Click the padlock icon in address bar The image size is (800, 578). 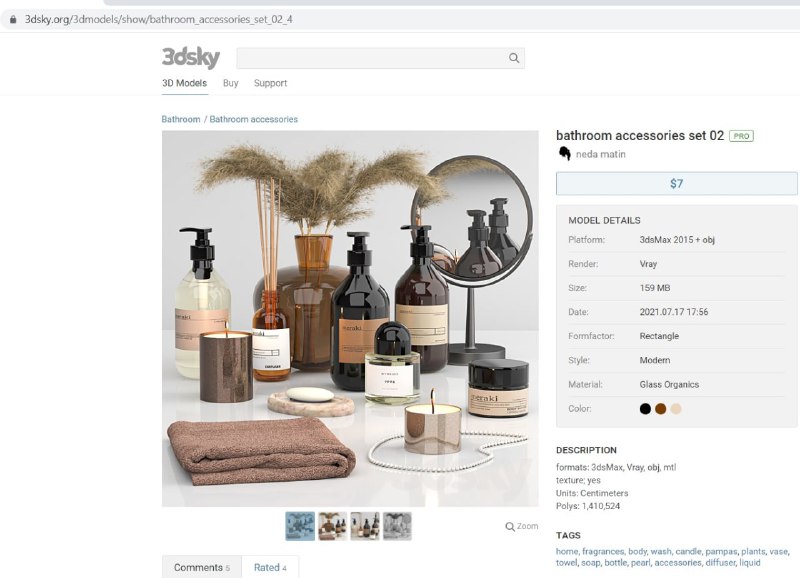pos(13,19)
